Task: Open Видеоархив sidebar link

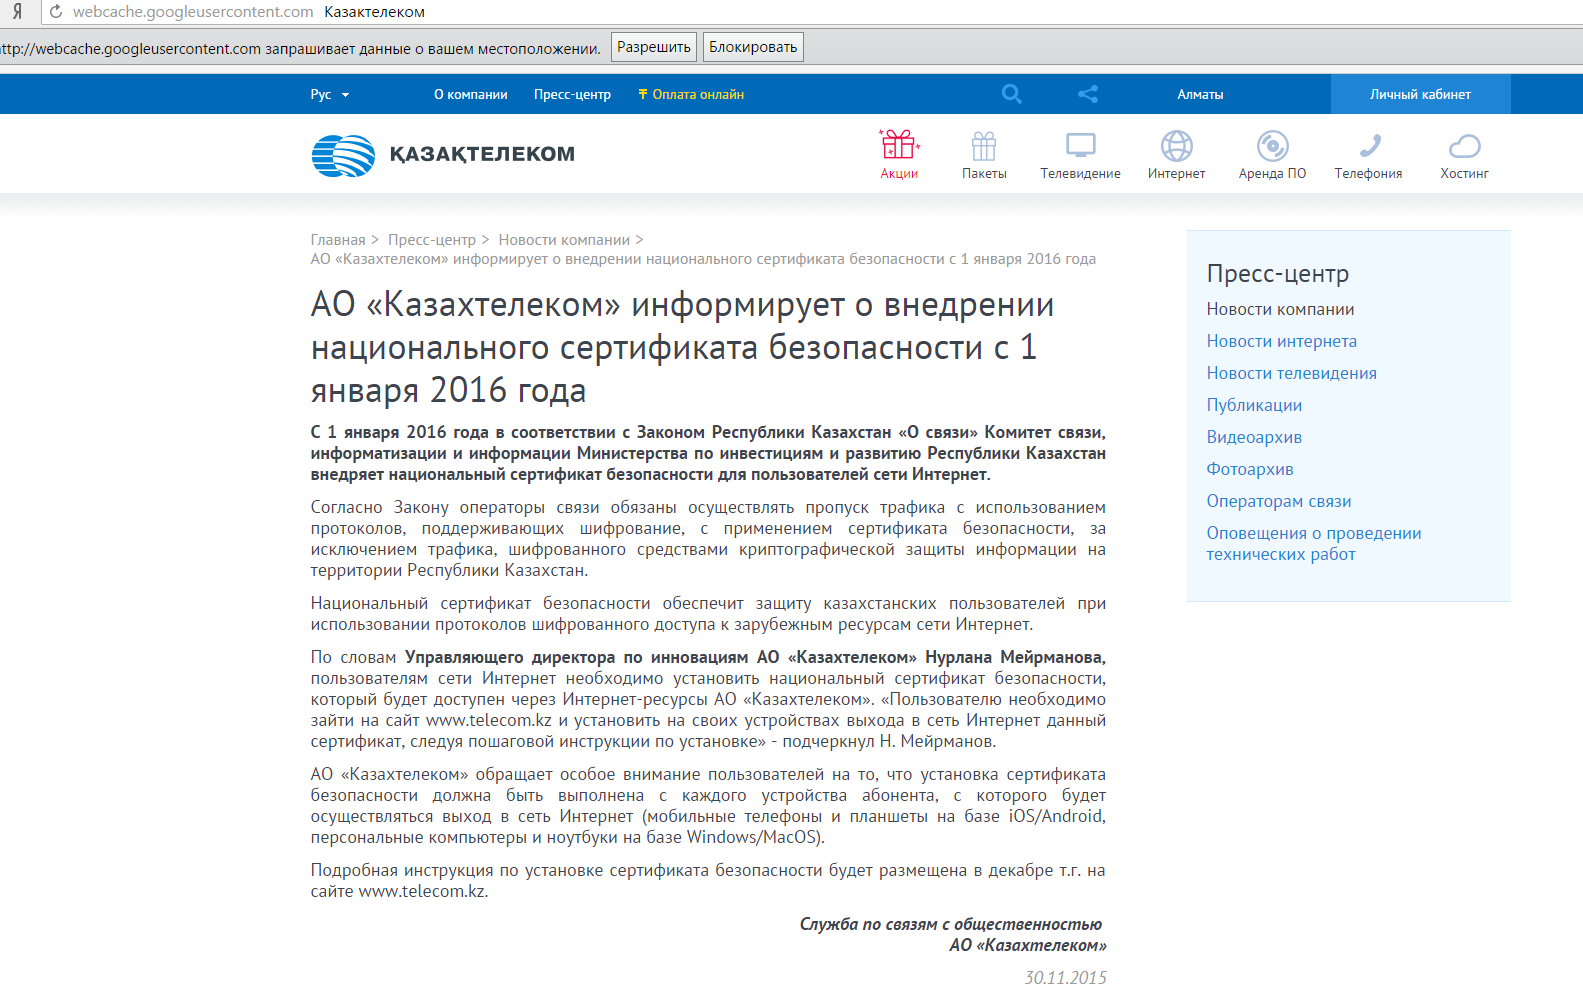Action: tap(1254, 438)
